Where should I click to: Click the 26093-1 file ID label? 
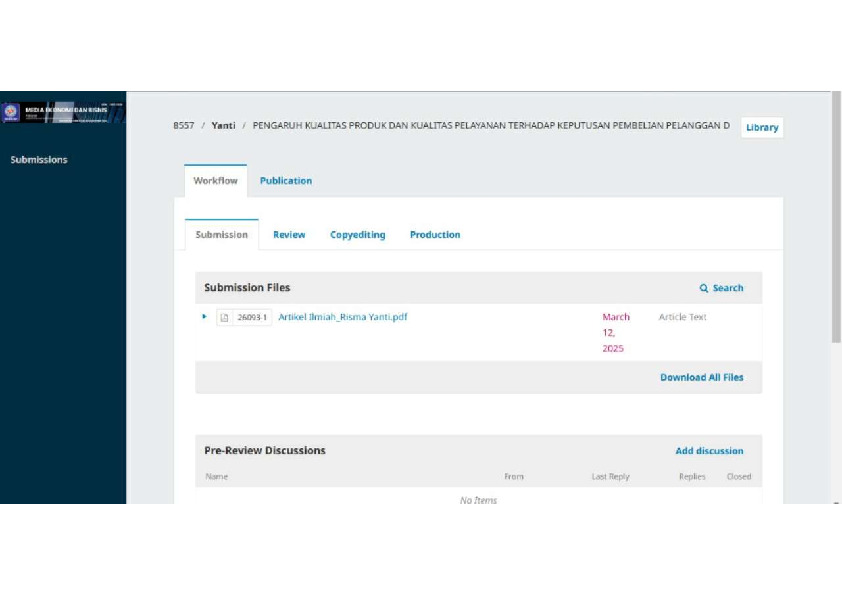252,317
